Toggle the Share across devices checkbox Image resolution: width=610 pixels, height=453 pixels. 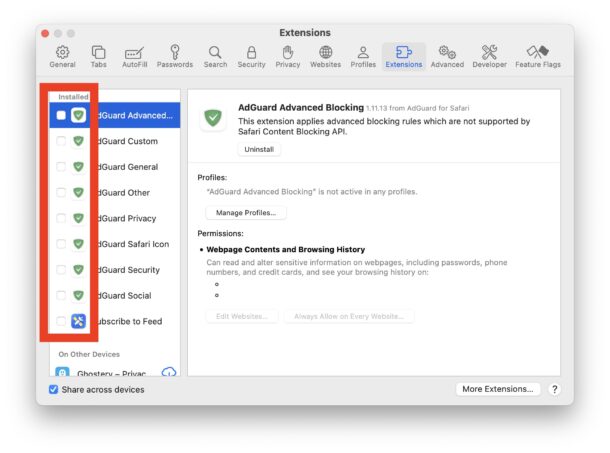click(54, 390)
